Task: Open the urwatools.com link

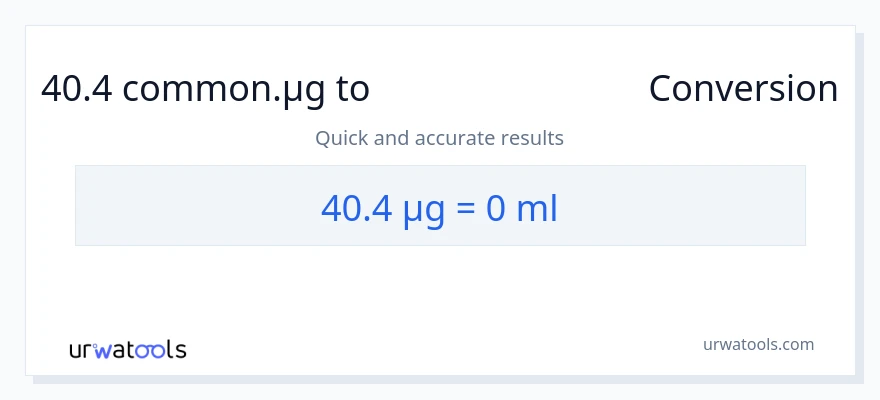Action: (758, 344)
